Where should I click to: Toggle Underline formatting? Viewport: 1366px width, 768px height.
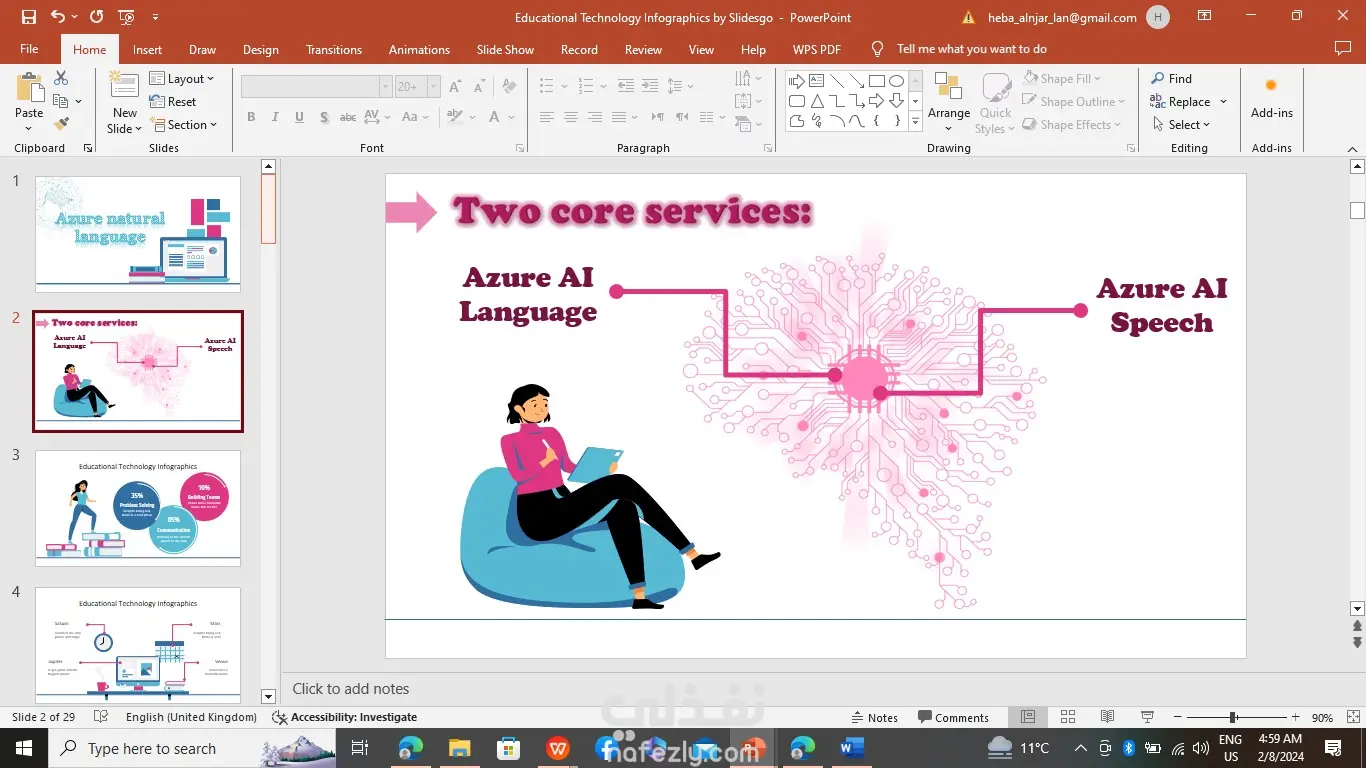pos(299,117)
